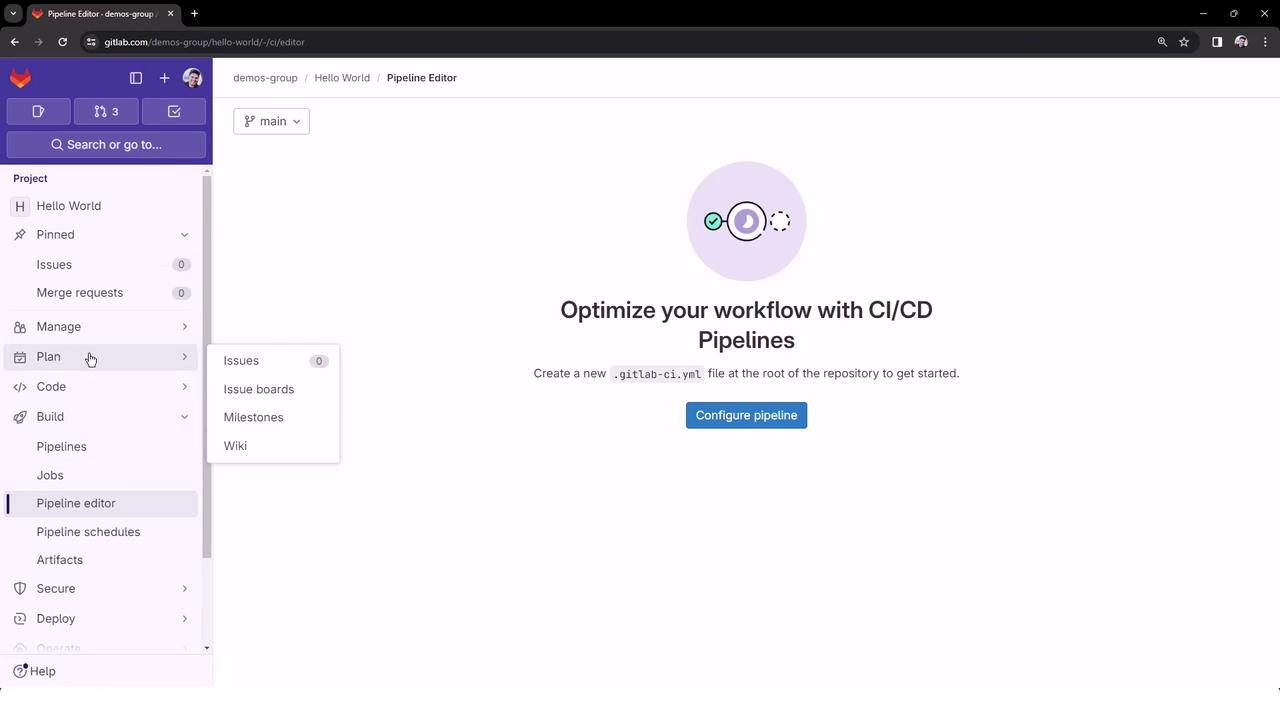Toggle the sidebar collapse icon

136,78
